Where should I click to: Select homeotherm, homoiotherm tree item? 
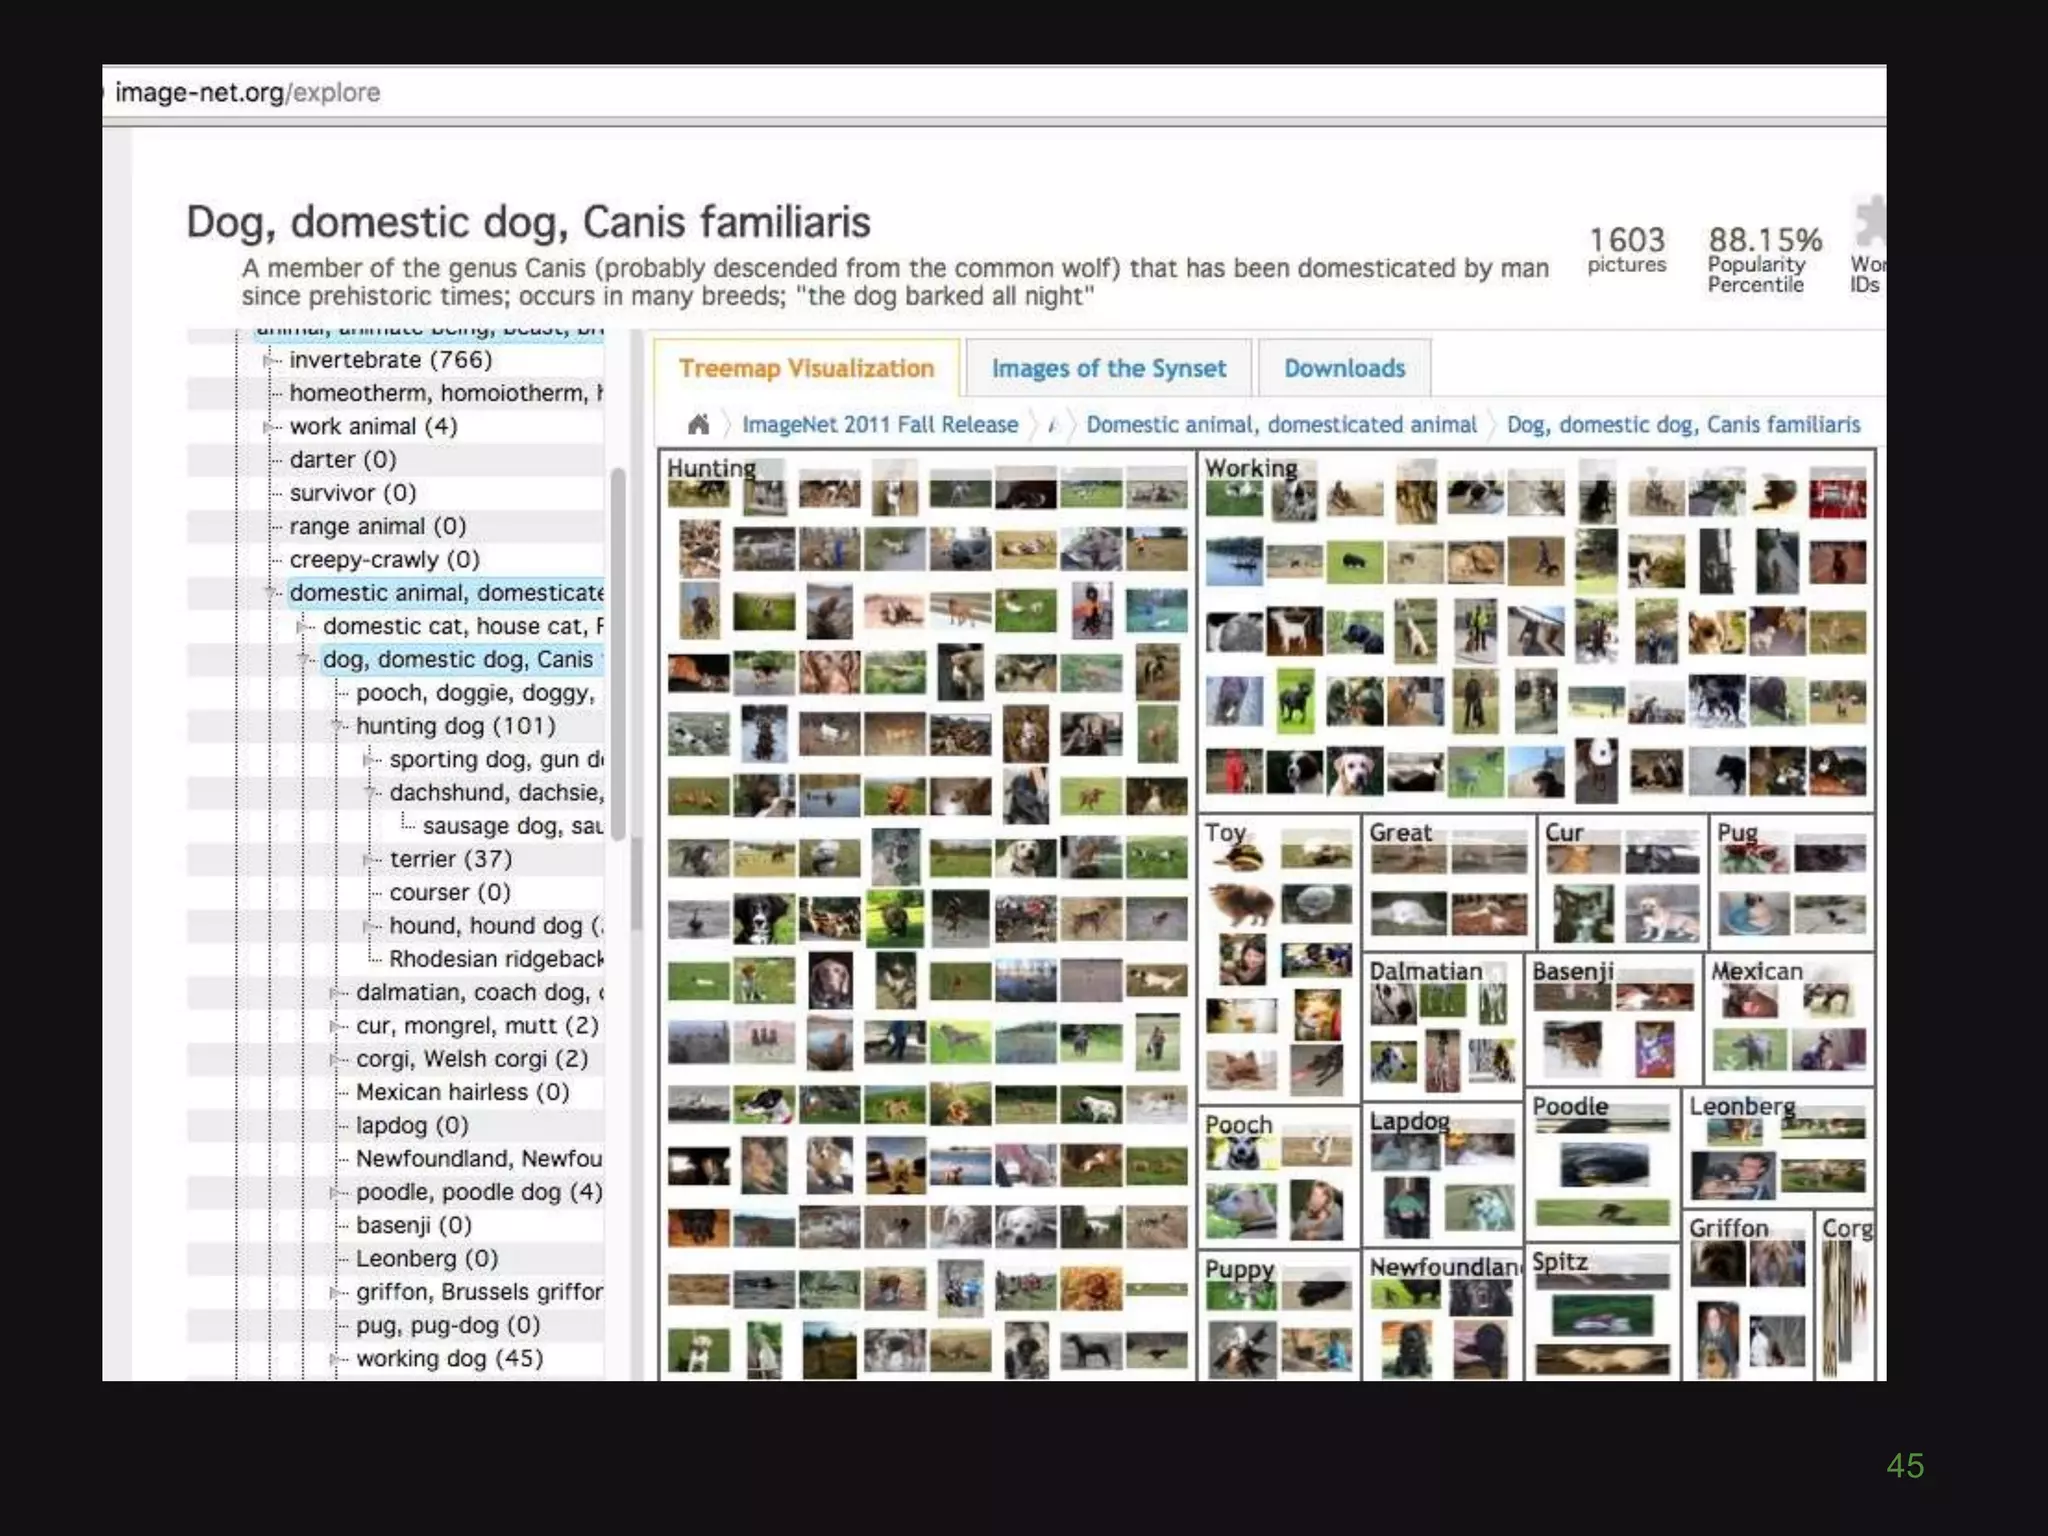pyautogui.click(x=446, y=393)
